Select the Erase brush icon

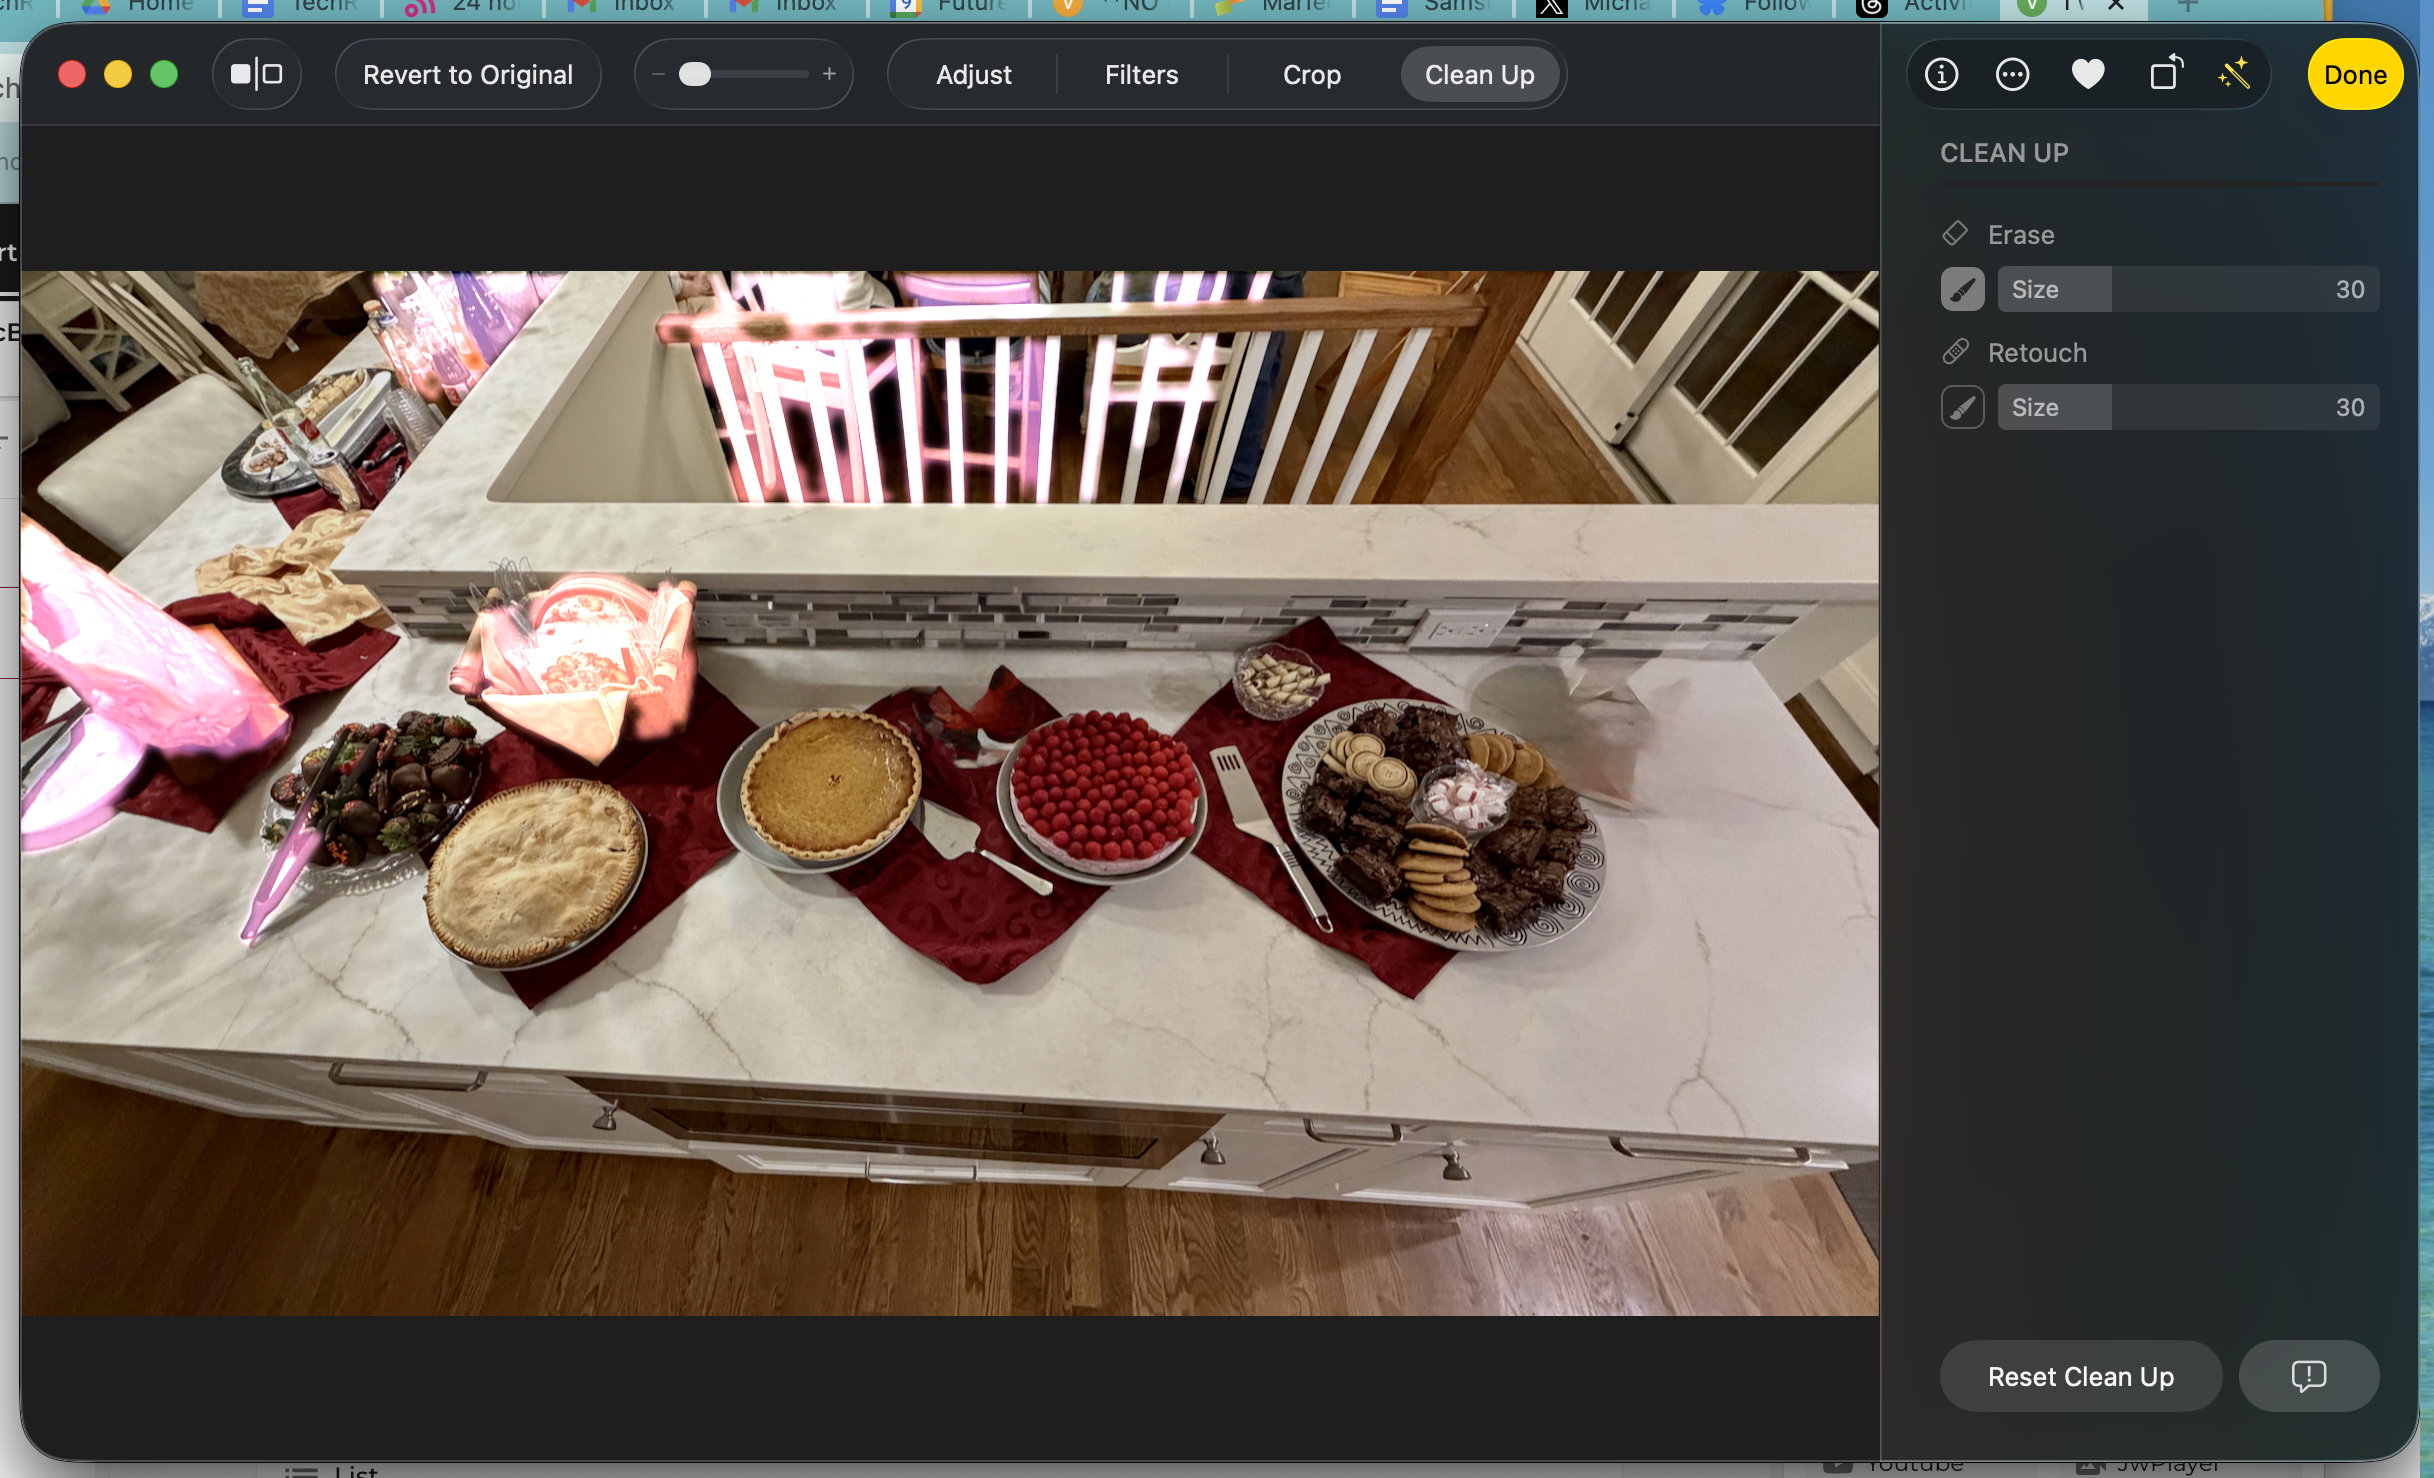[x=1962, y=290]
